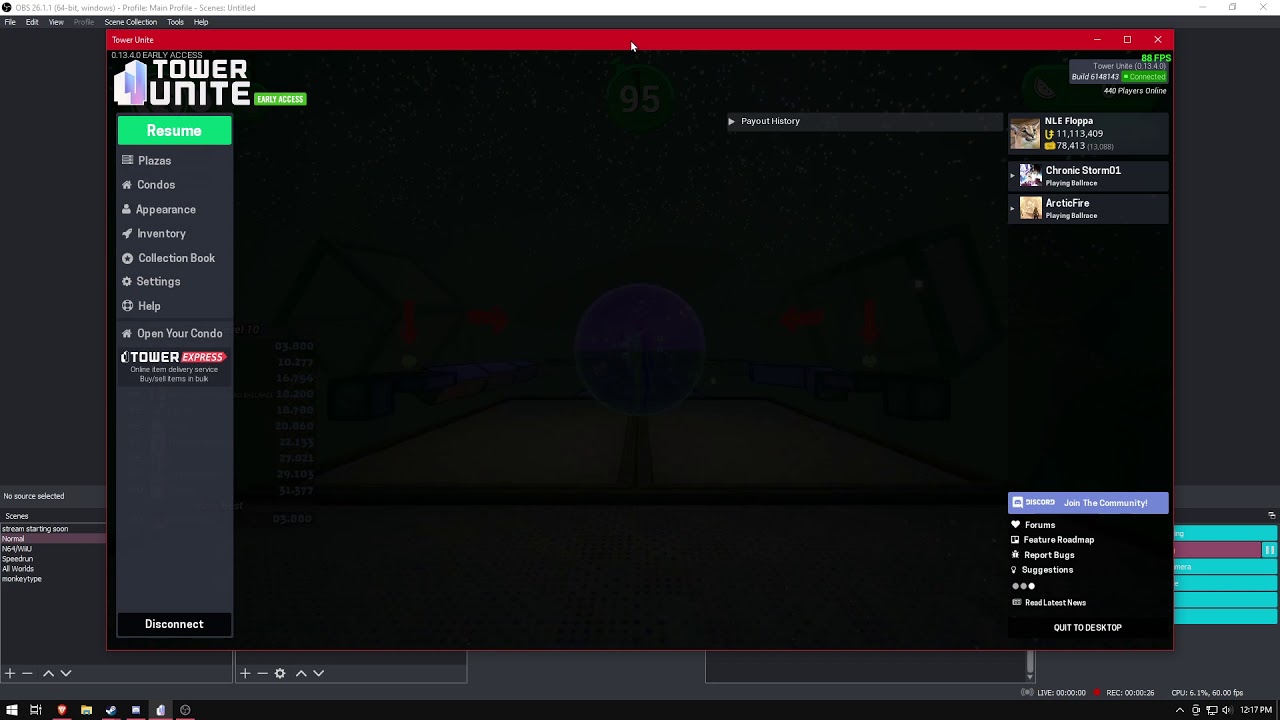Click the Inventory icon
The image size is (1280, 720).
click(127, 234)
